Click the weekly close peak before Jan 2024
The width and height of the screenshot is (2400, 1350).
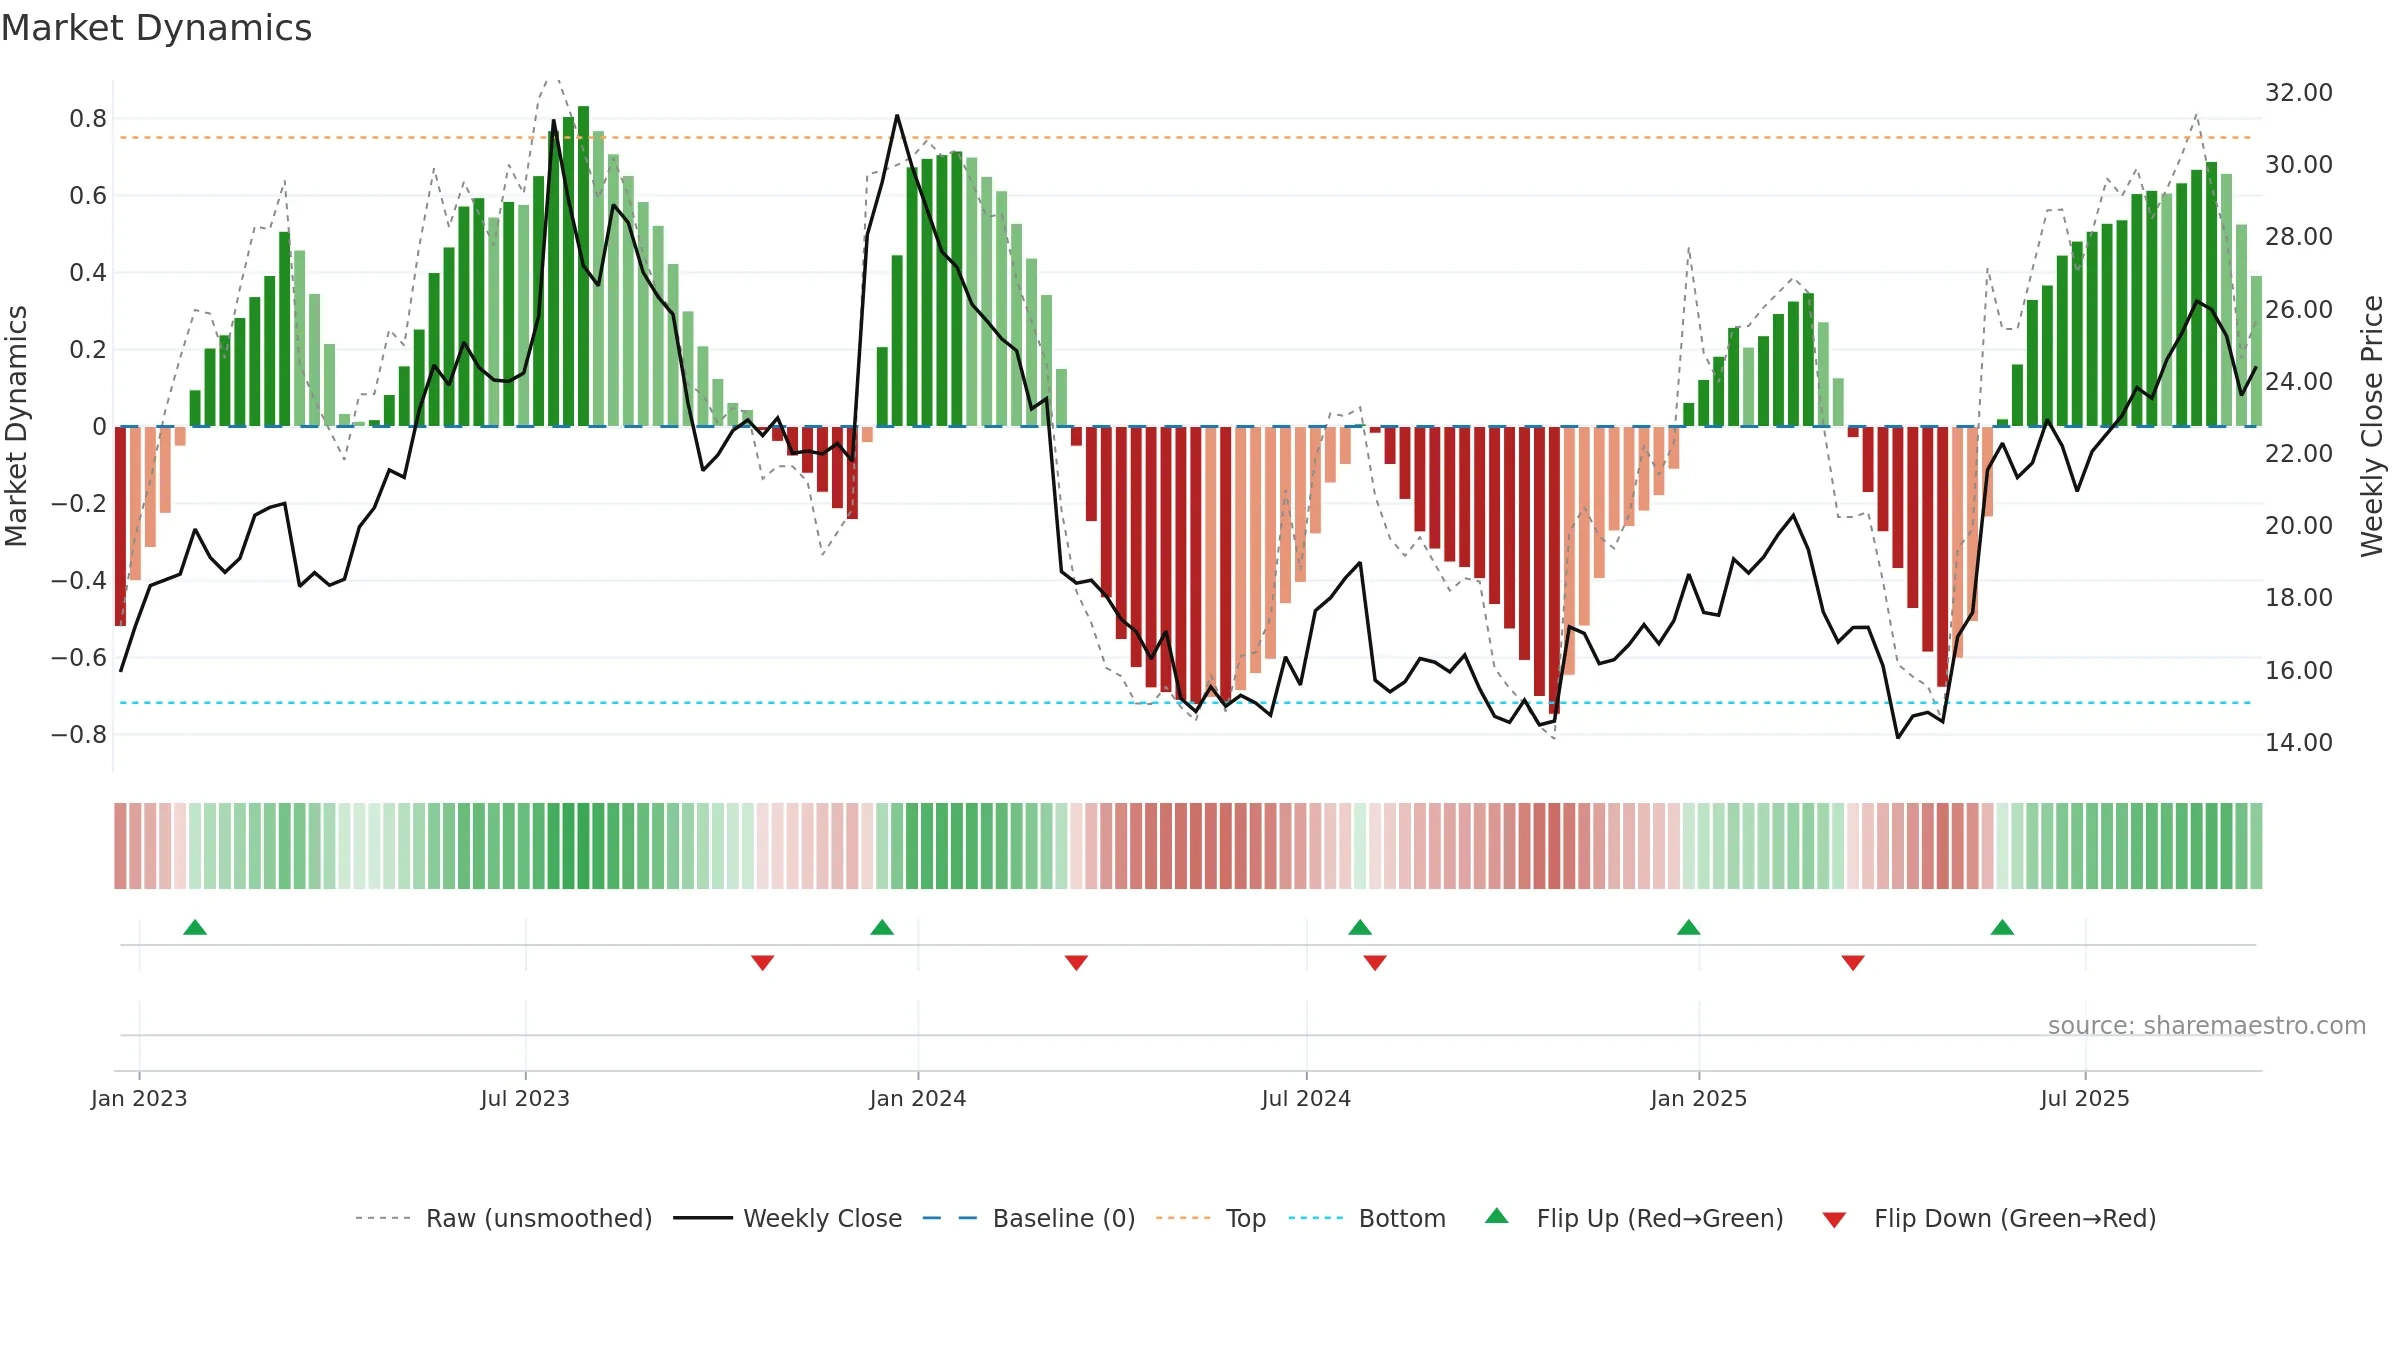pos(897,116)
